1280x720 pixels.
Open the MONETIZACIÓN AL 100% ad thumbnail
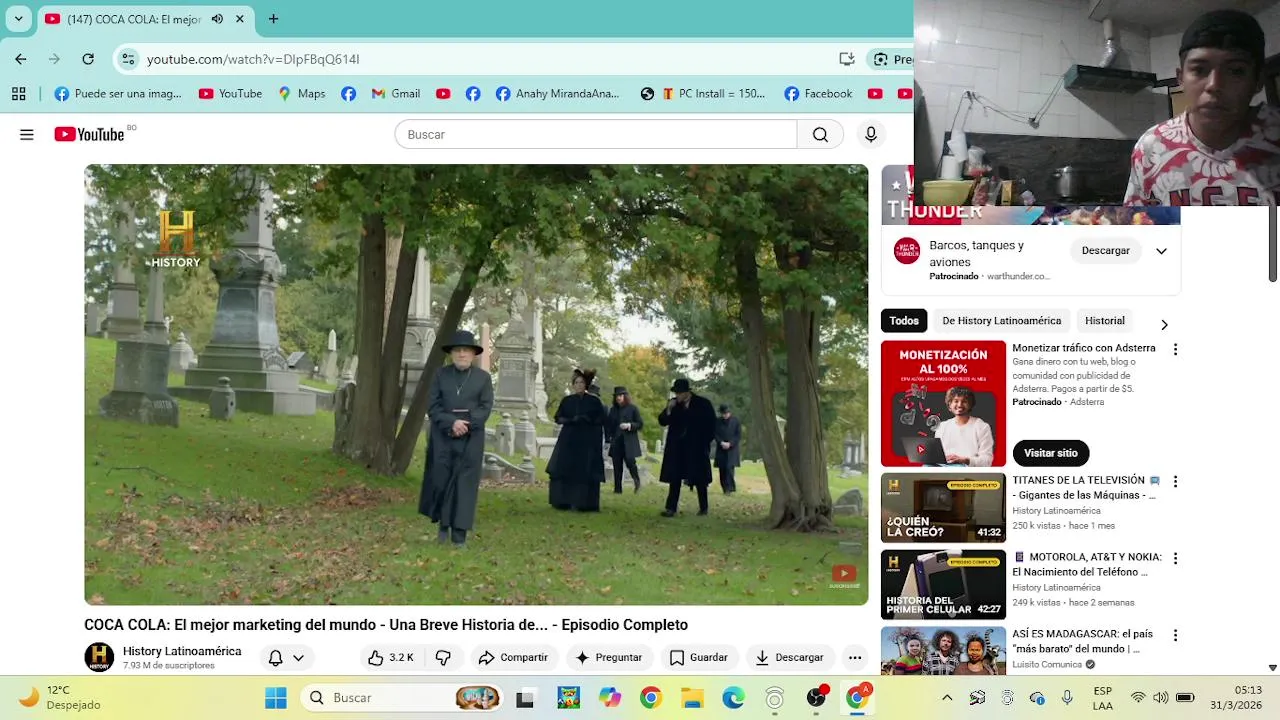[943, 404]
